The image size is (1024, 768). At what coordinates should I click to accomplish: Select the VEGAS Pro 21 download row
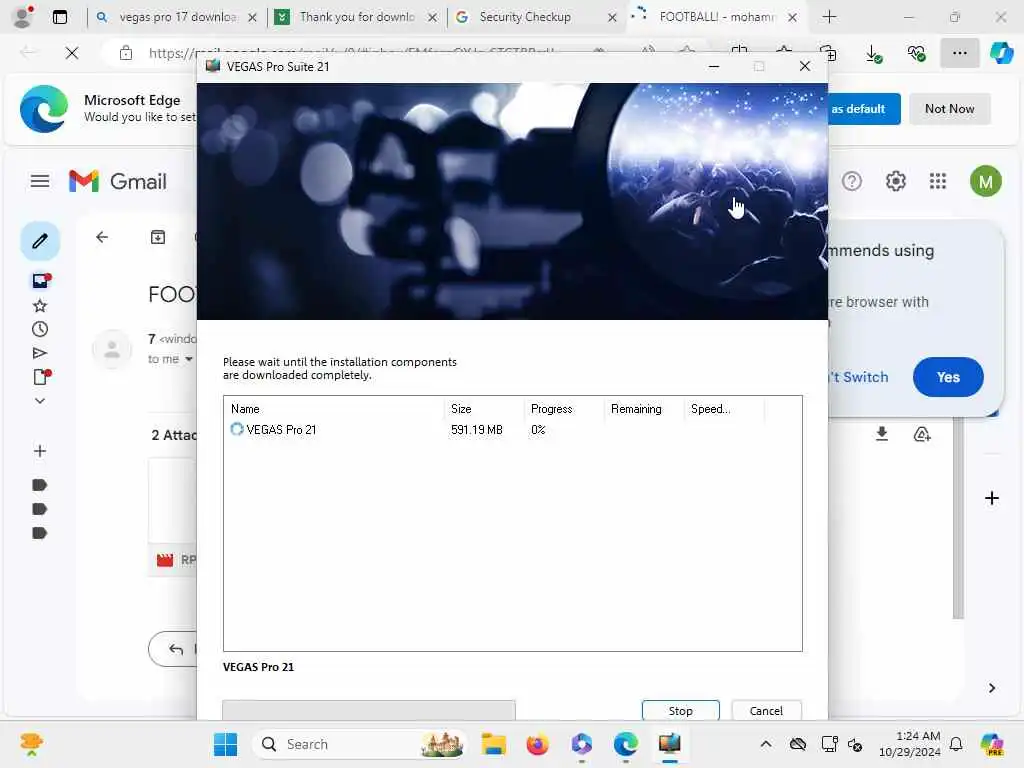(x=512, y=430)
